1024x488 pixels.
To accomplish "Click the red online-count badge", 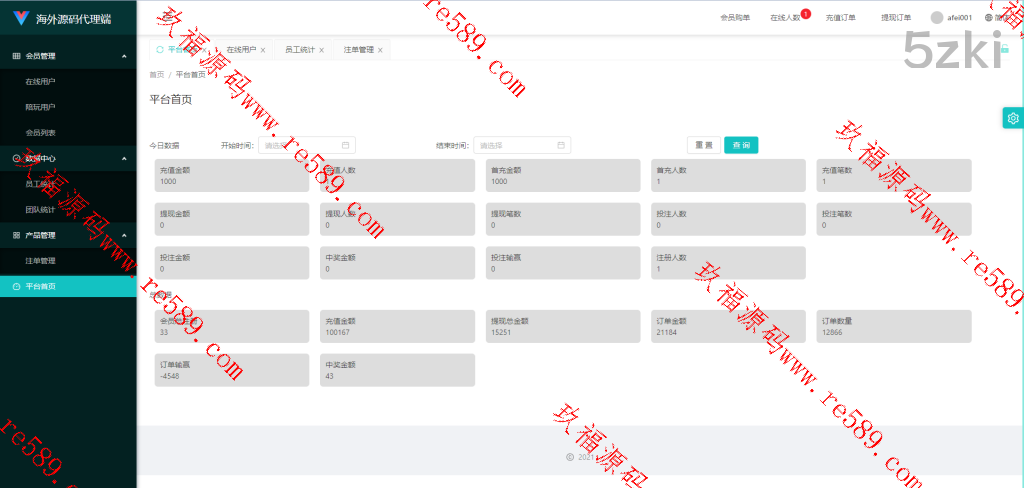I will pyautogui.click(x=805, y=13).
